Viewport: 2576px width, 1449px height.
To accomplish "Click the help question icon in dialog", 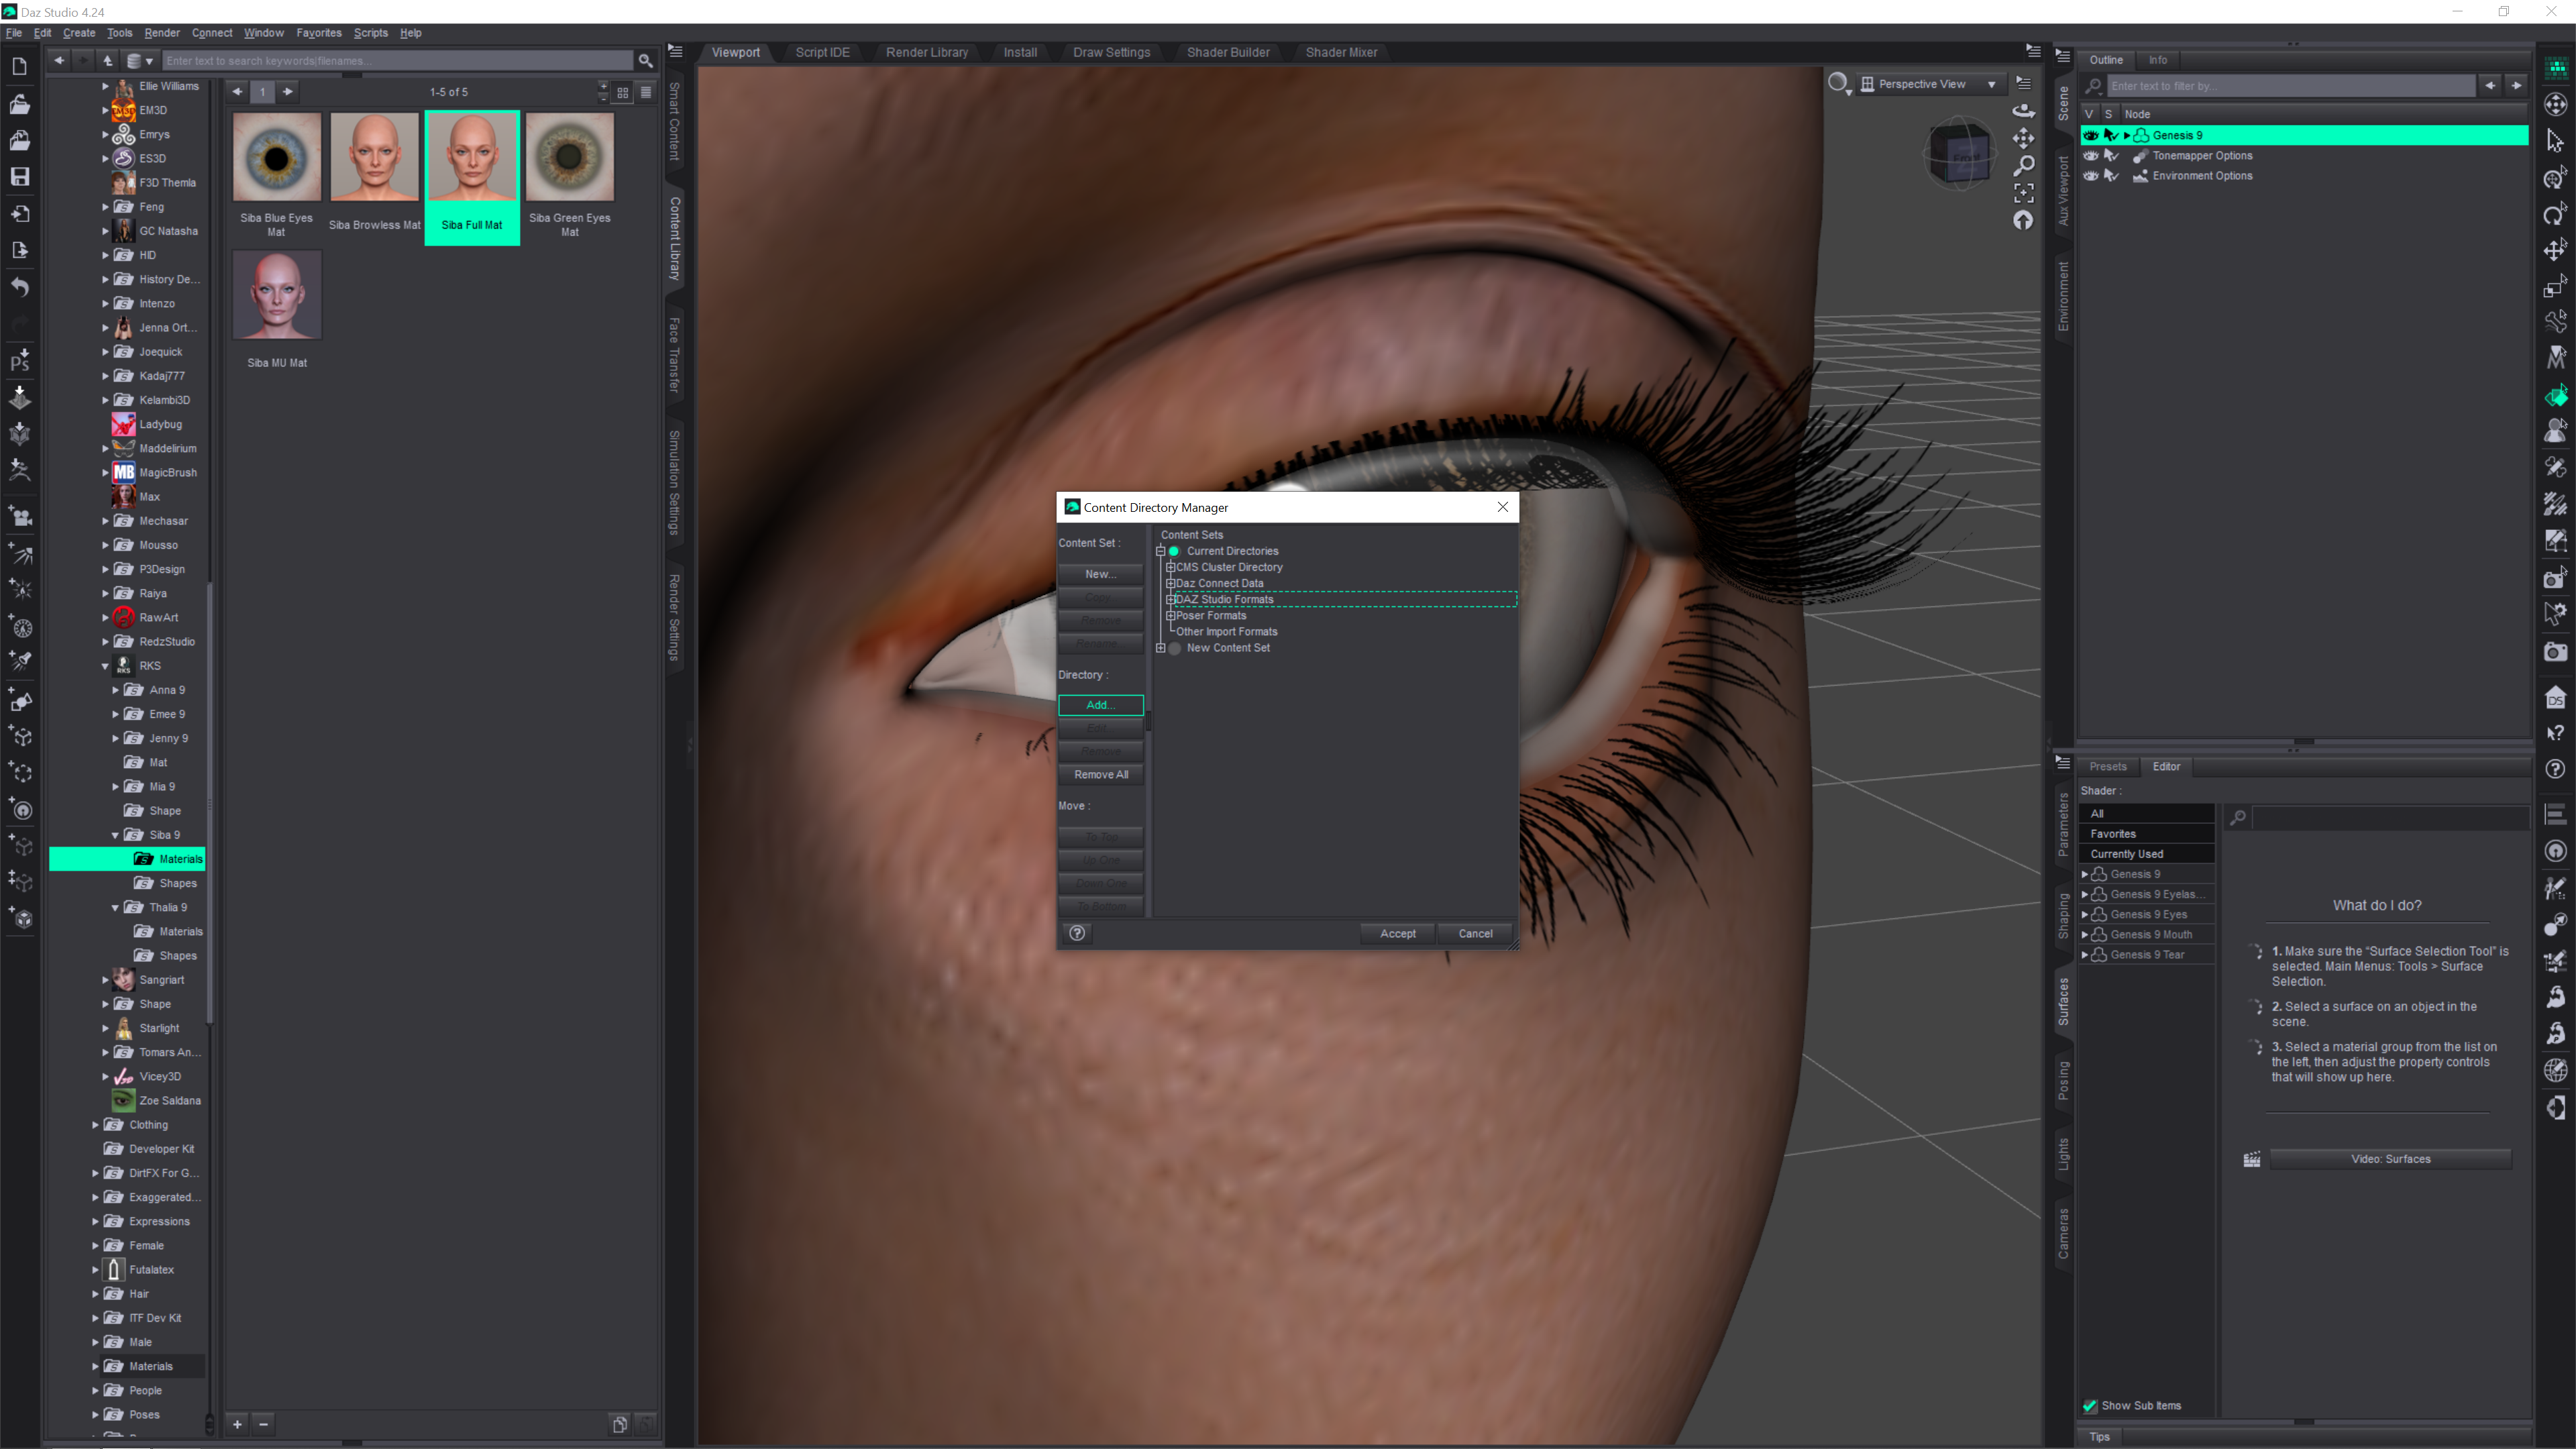I will coord(1077,933).
